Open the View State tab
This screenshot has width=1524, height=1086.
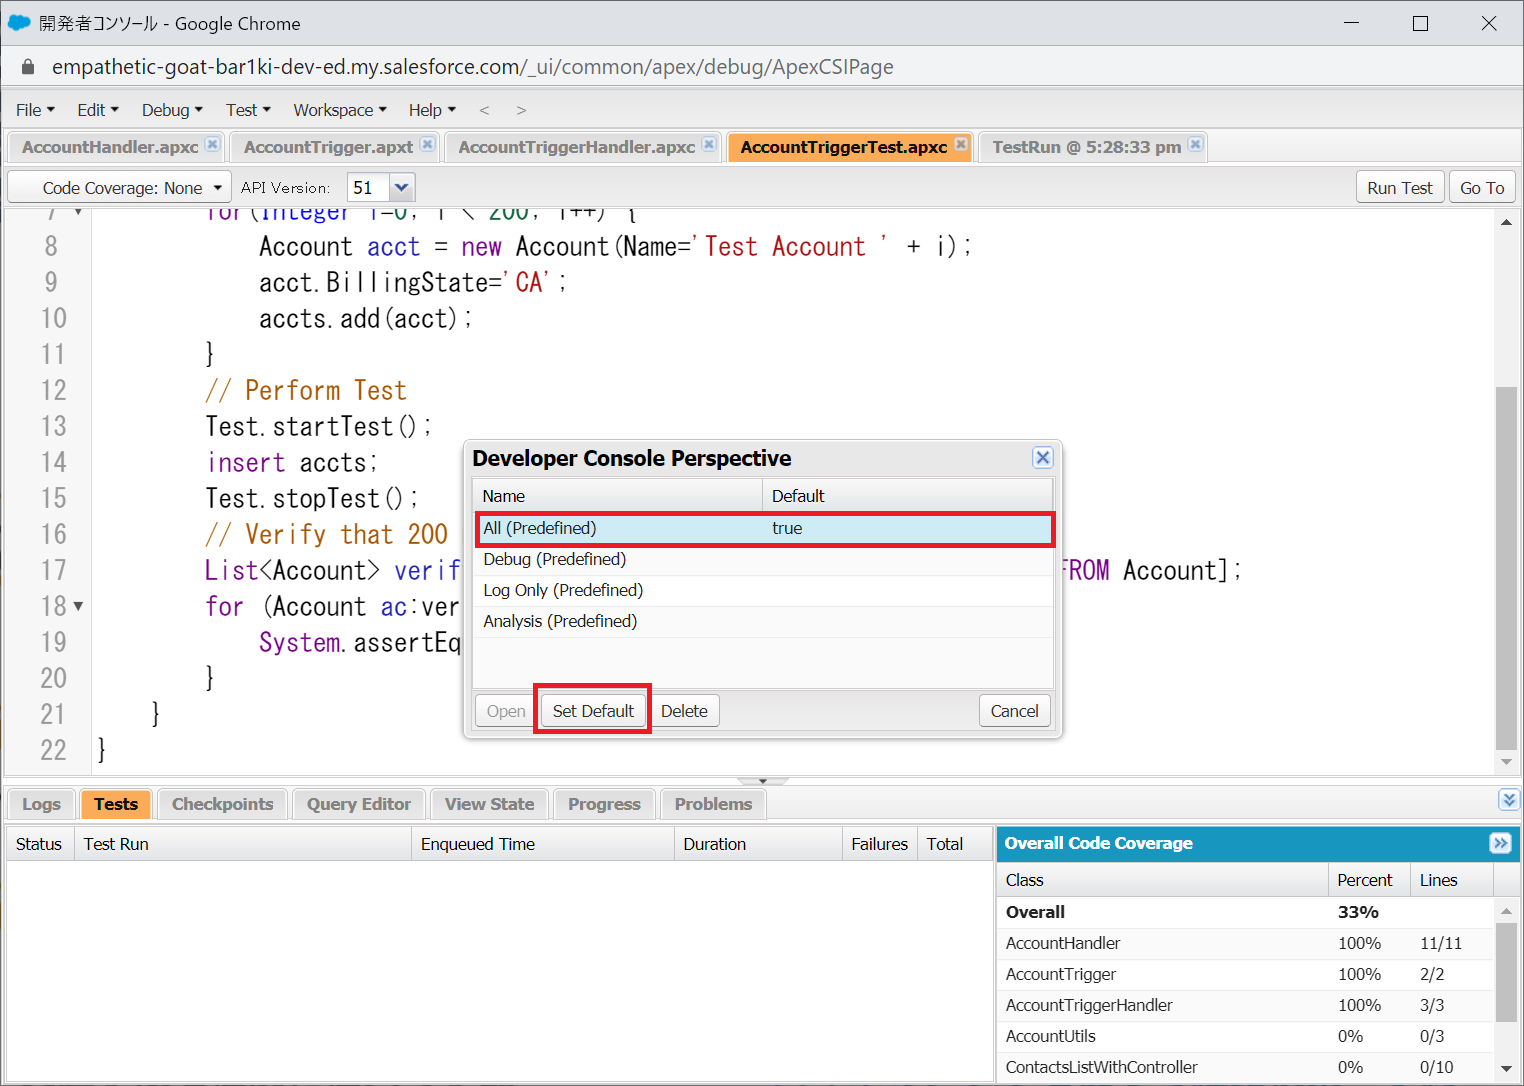click(x=489, y=804)
